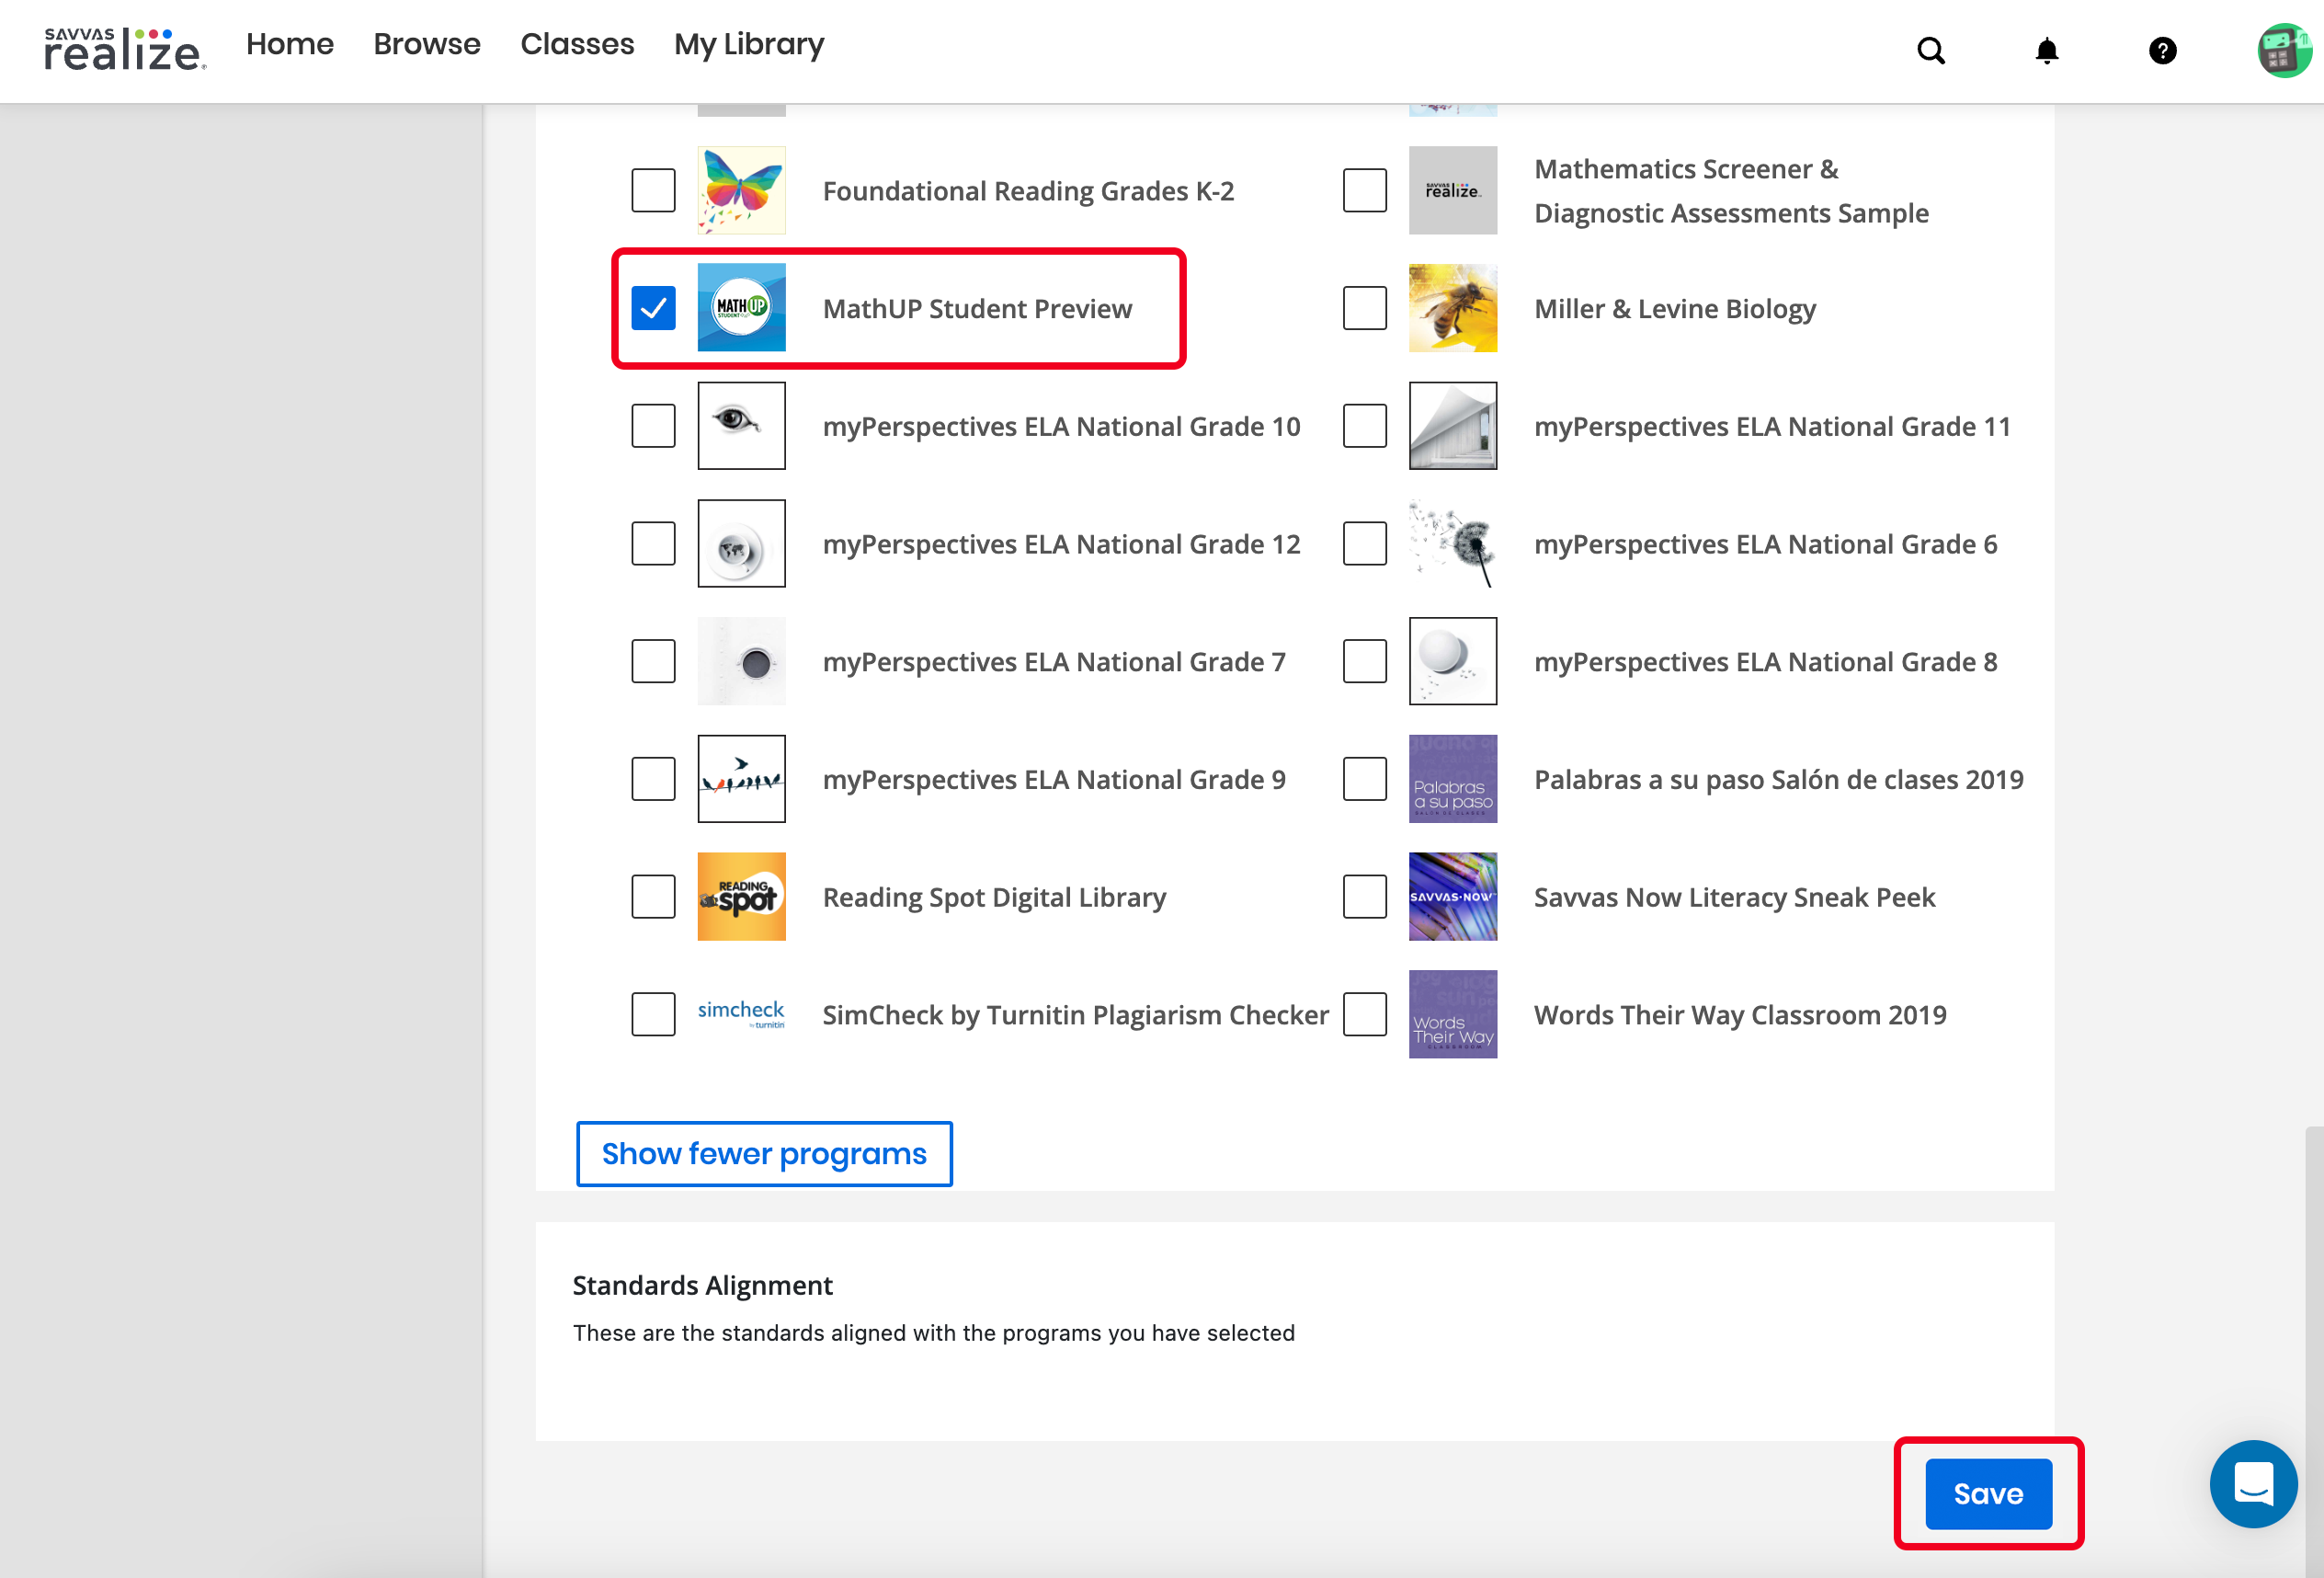Viewport: 2324px width, 1578px height.
Task: Click the Savvas Now Literacy Sneak Peek label
Action: click(x=1734, y=898)
